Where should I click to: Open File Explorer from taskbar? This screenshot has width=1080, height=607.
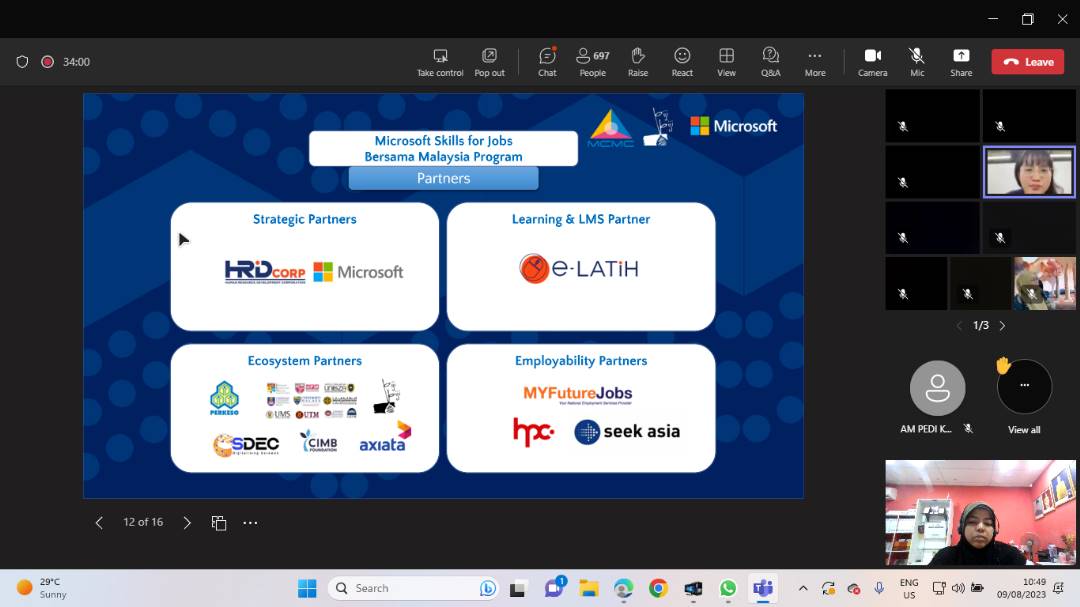pyautogui.click(x=589, y=588)
